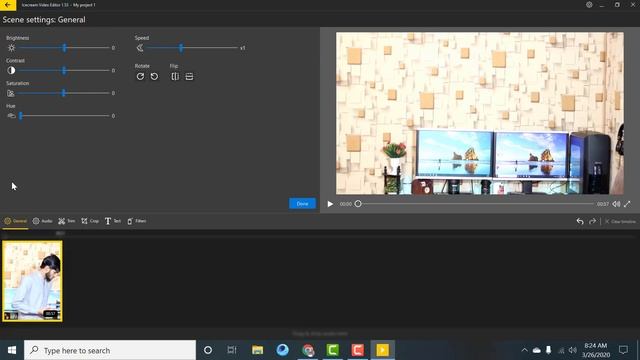Image resolution: width=640 pixels, height=360 pixels.
Task: Click the Icecream Video Editor taskbar icon
Action: (382, 350)
